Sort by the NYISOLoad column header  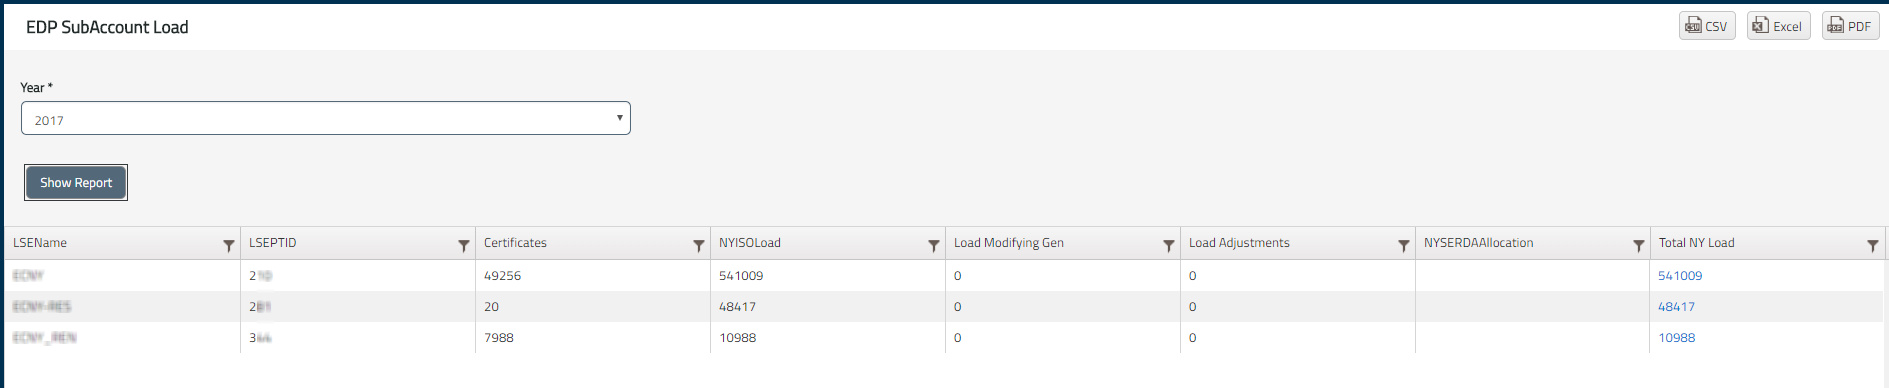[750, 243]
